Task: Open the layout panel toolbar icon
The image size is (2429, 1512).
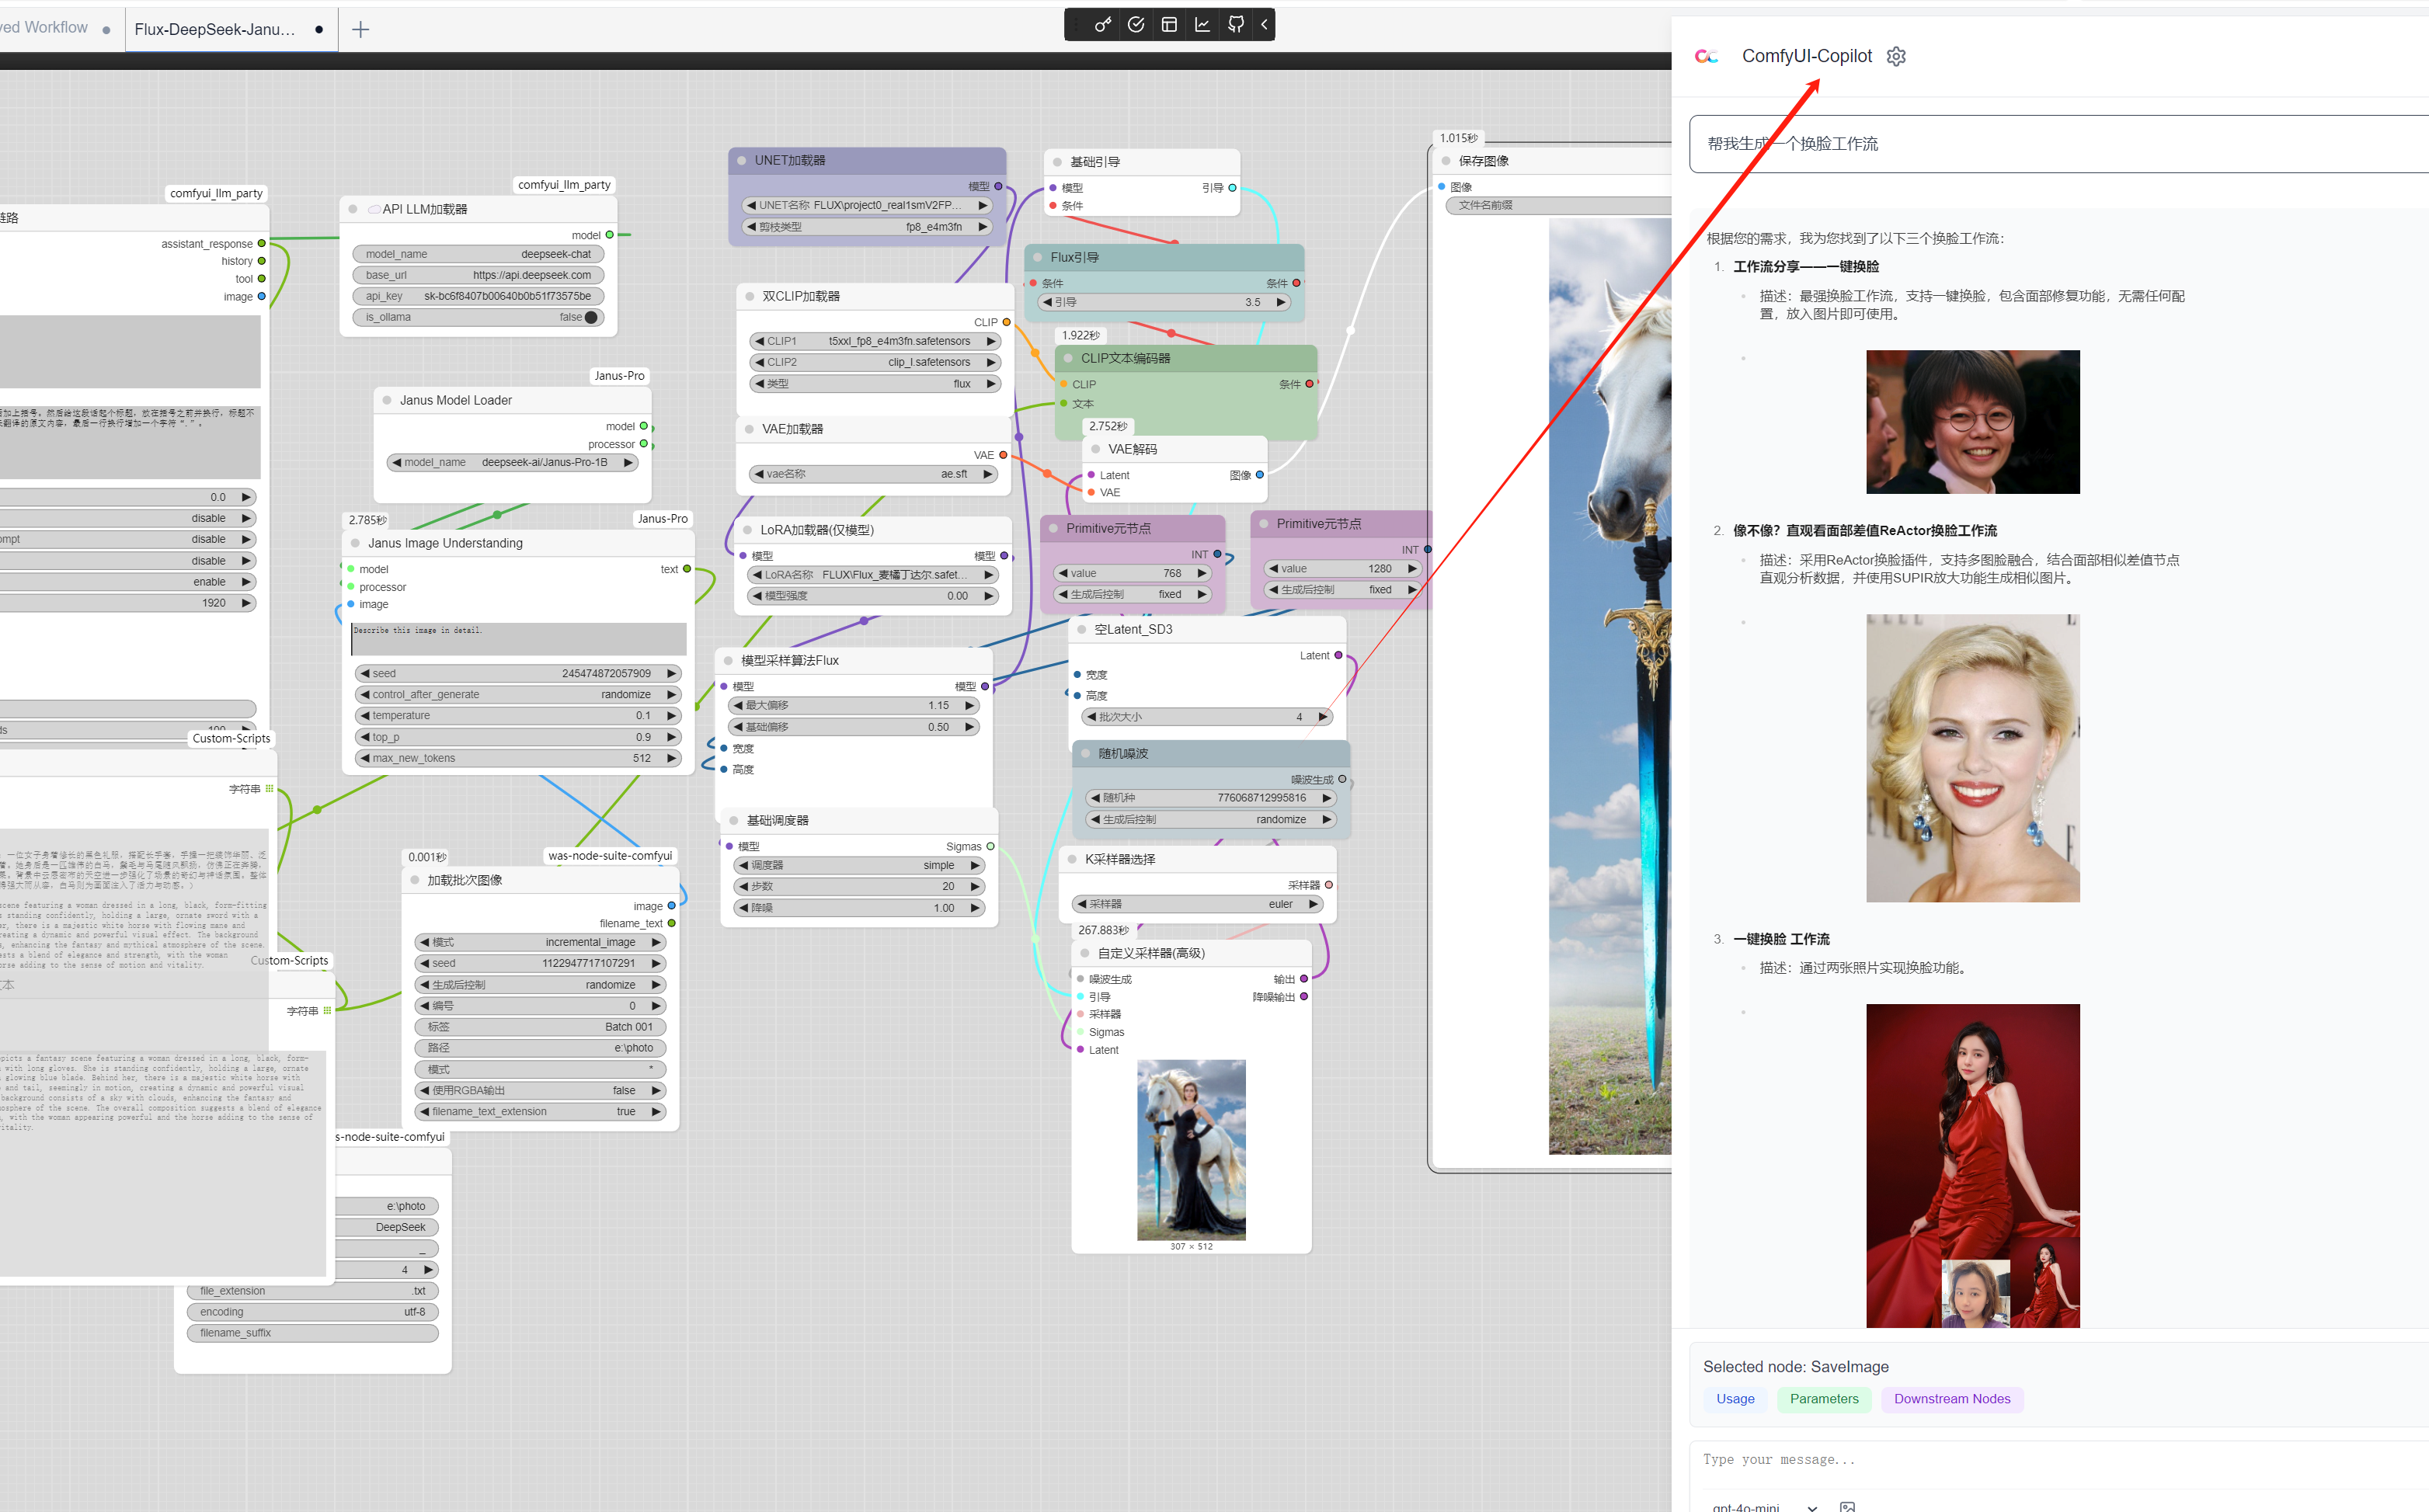Action: coord(1169,25)
